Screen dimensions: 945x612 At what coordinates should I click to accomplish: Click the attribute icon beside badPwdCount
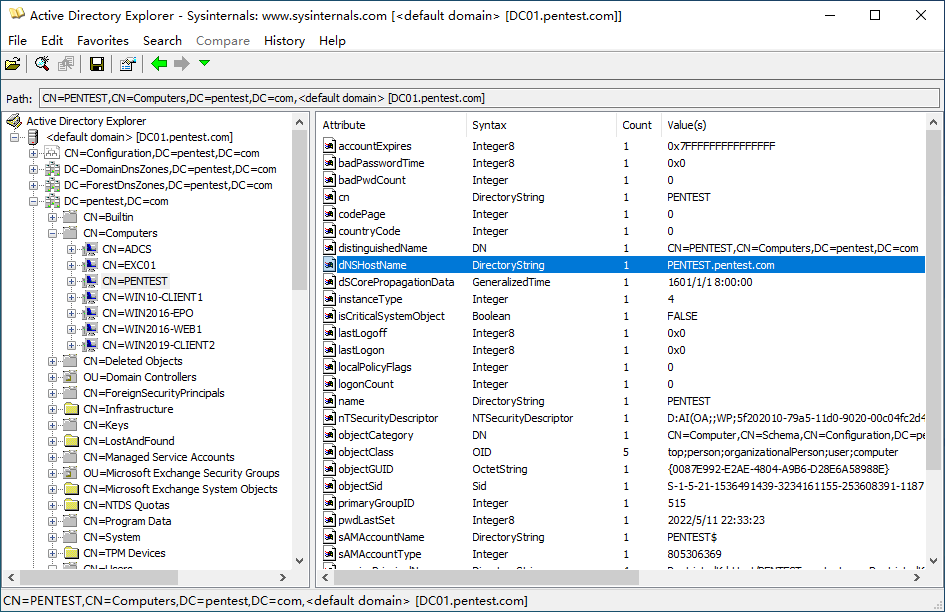tap(329, 180)
